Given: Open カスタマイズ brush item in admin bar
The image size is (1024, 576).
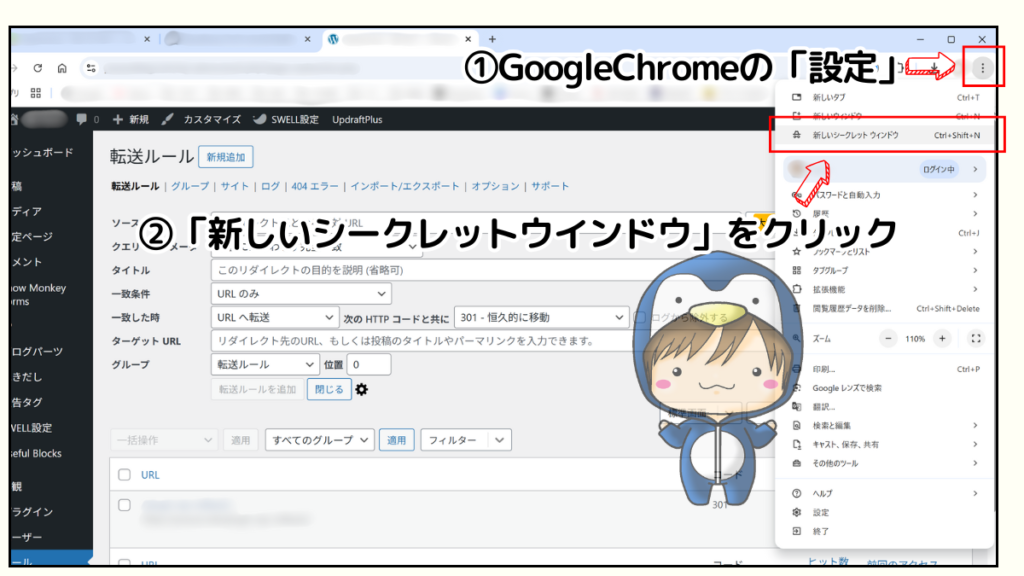Looking at the screenshot, I should [x=201, y=120].
